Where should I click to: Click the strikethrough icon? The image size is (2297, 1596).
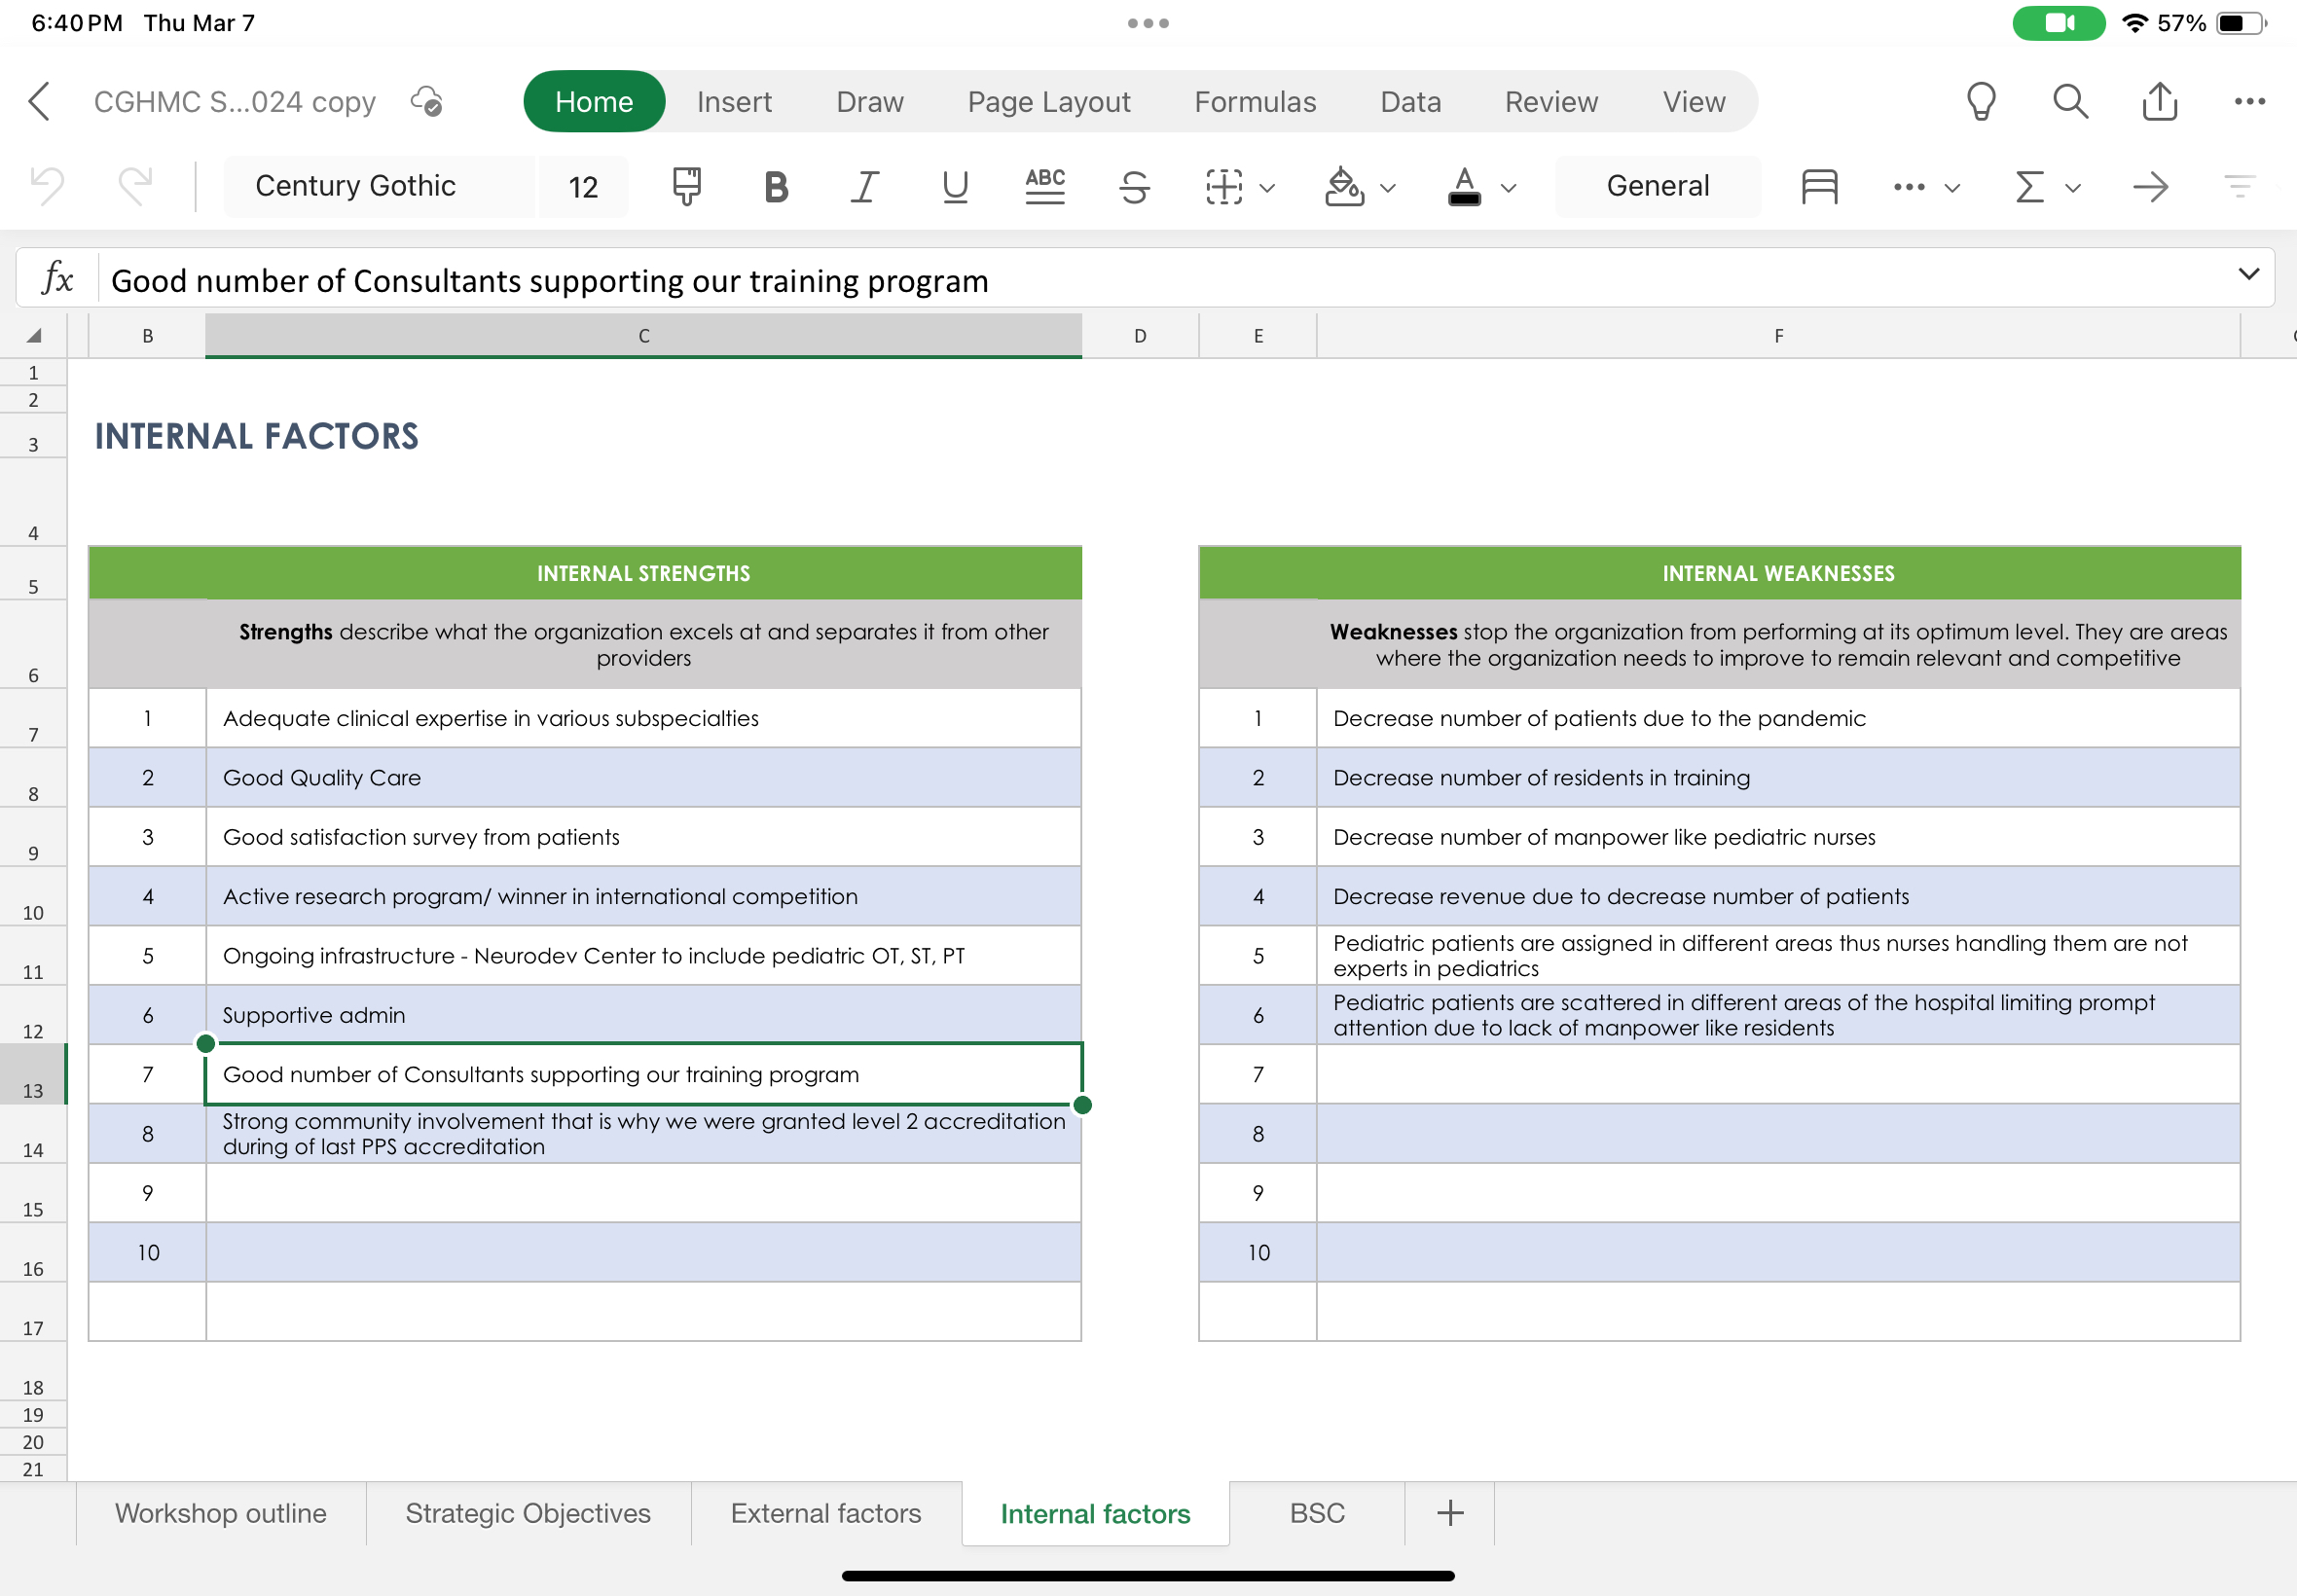(1134, 186)
